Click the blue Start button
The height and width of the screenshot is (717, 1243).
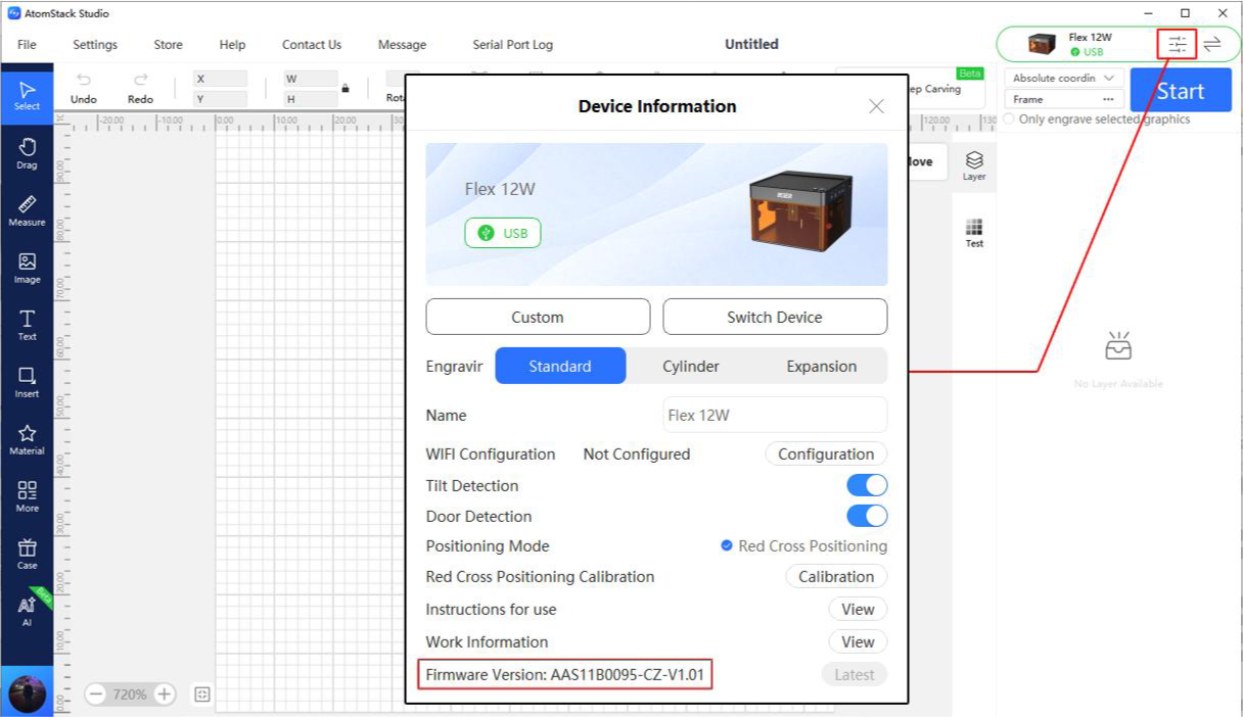click(x=1180, y=91)
